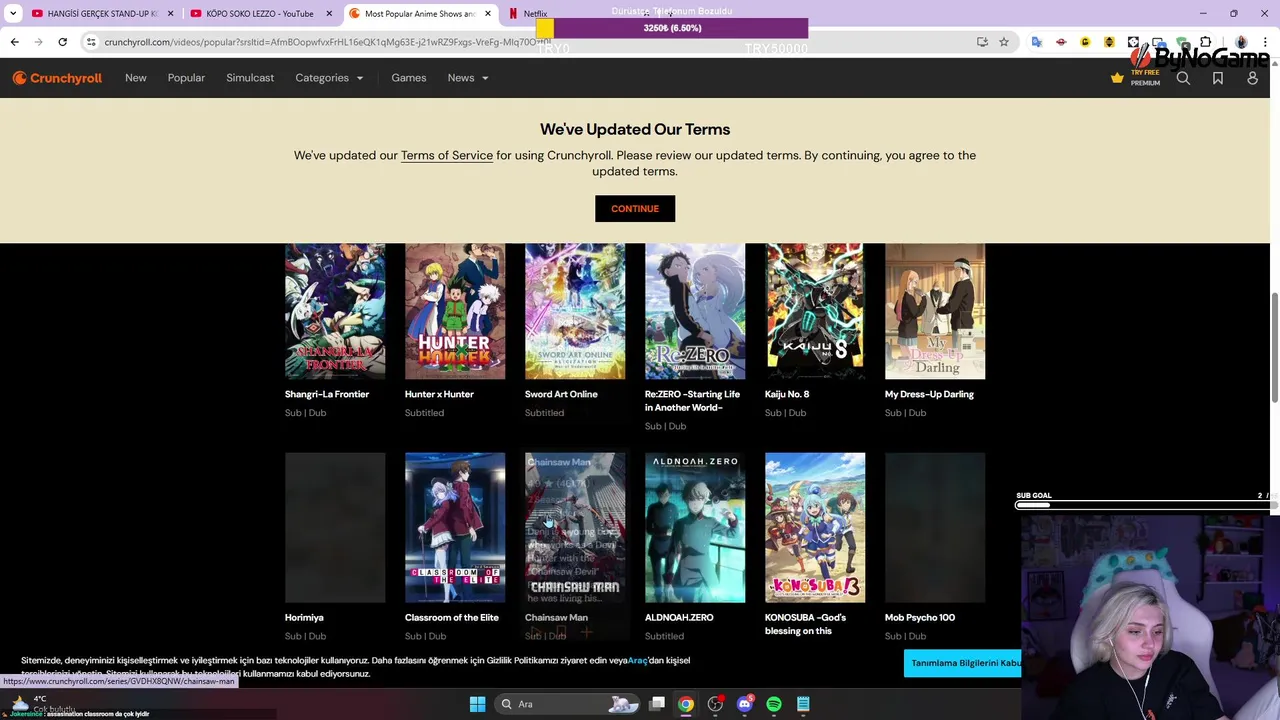Open Hunter x Hunter title link
Screen dimensions: 1280x720
coord(439,394)
